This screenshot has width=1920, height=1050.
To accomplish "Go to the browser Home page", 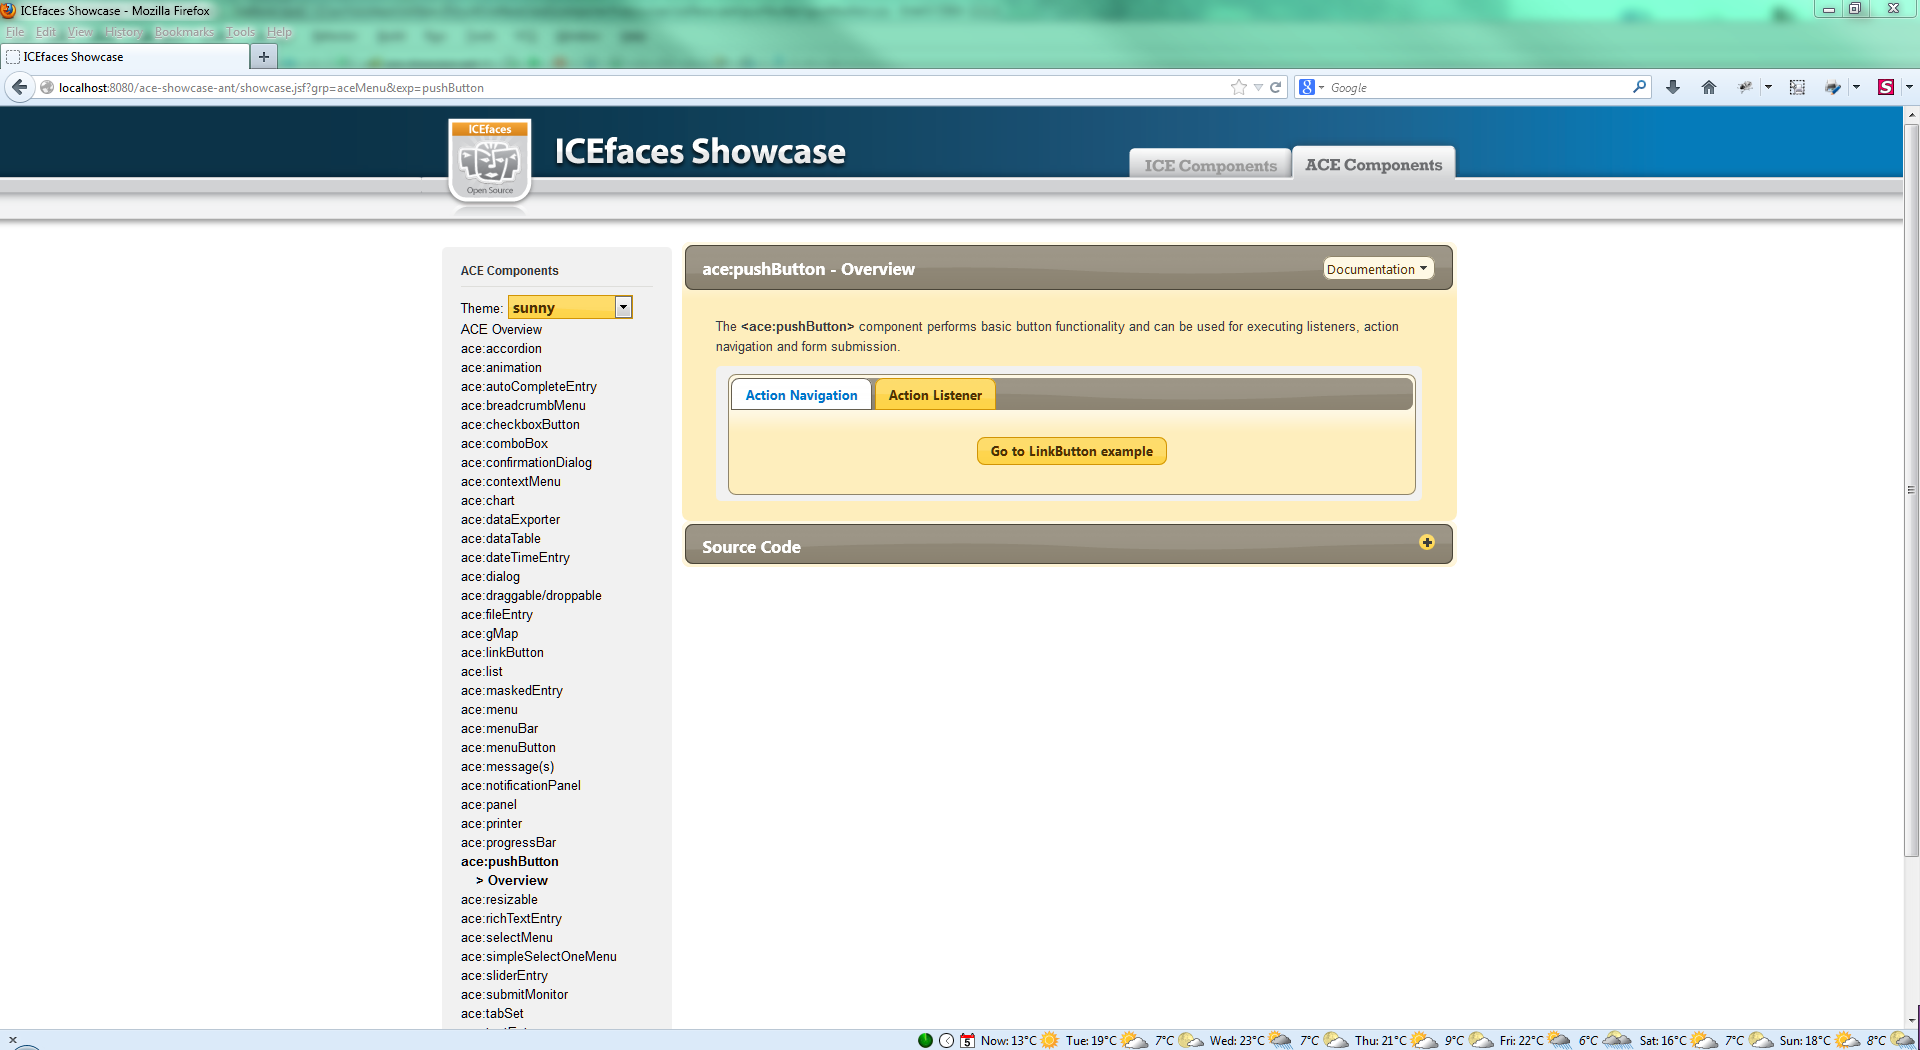I will coord(1709,87).
